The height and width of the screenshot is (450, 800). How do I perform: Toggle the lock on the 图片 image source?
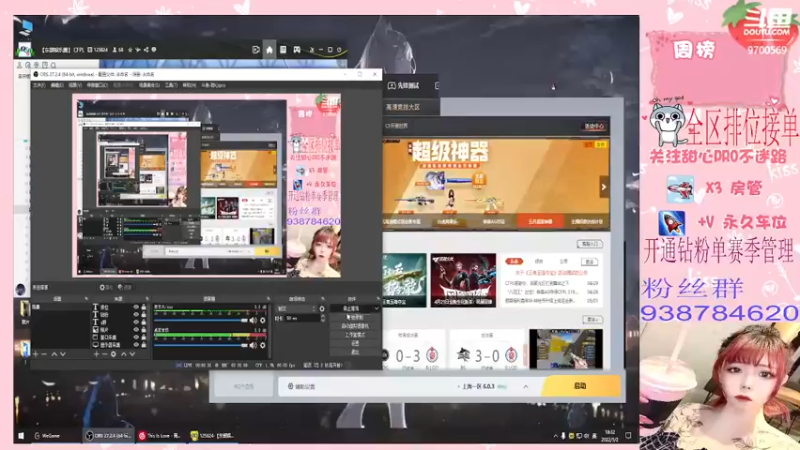click(143, 330)
